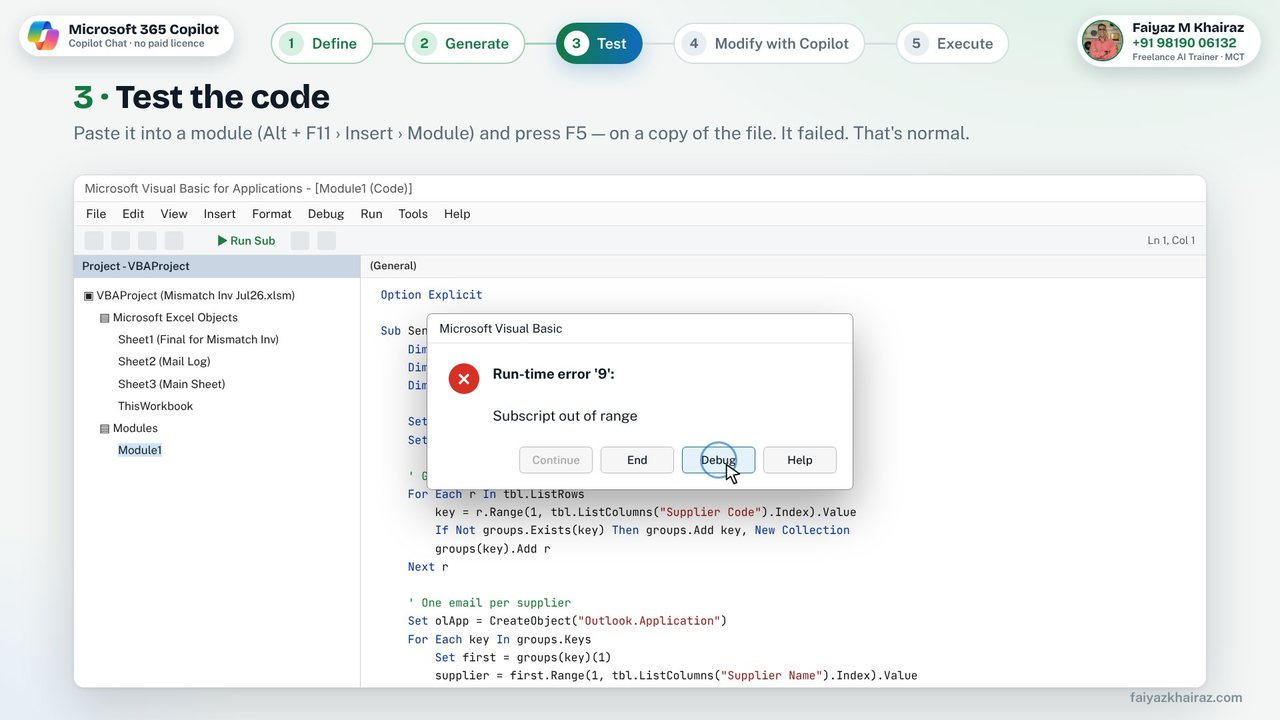Open the Format menu
The image size is (1280, 720).
pyautogui.click(x=272, y=214)
